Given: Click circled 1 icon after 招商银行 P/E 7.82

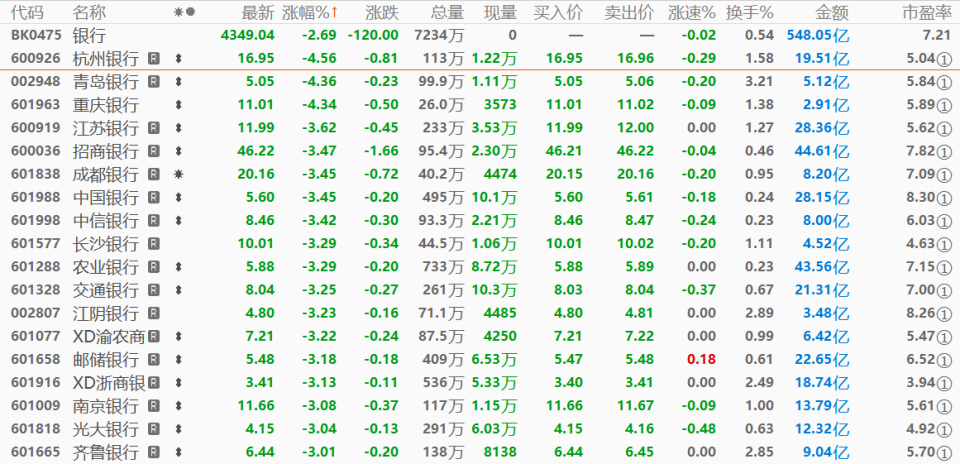Looking at the screenshot, I should pos(945,151).
